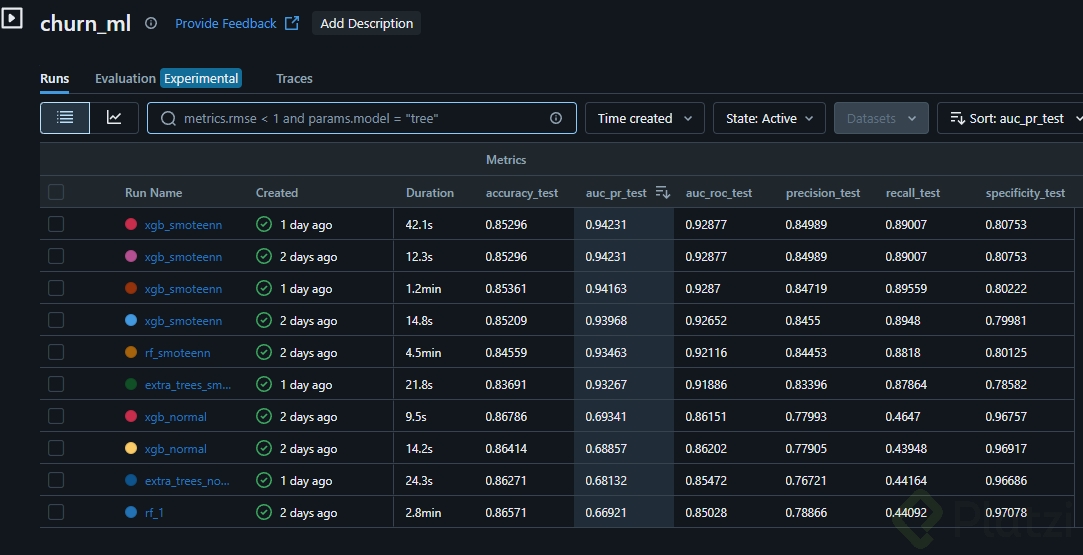Click the Add Description button
Viewport: 1083px width, 555px height.
click(366, 23)
